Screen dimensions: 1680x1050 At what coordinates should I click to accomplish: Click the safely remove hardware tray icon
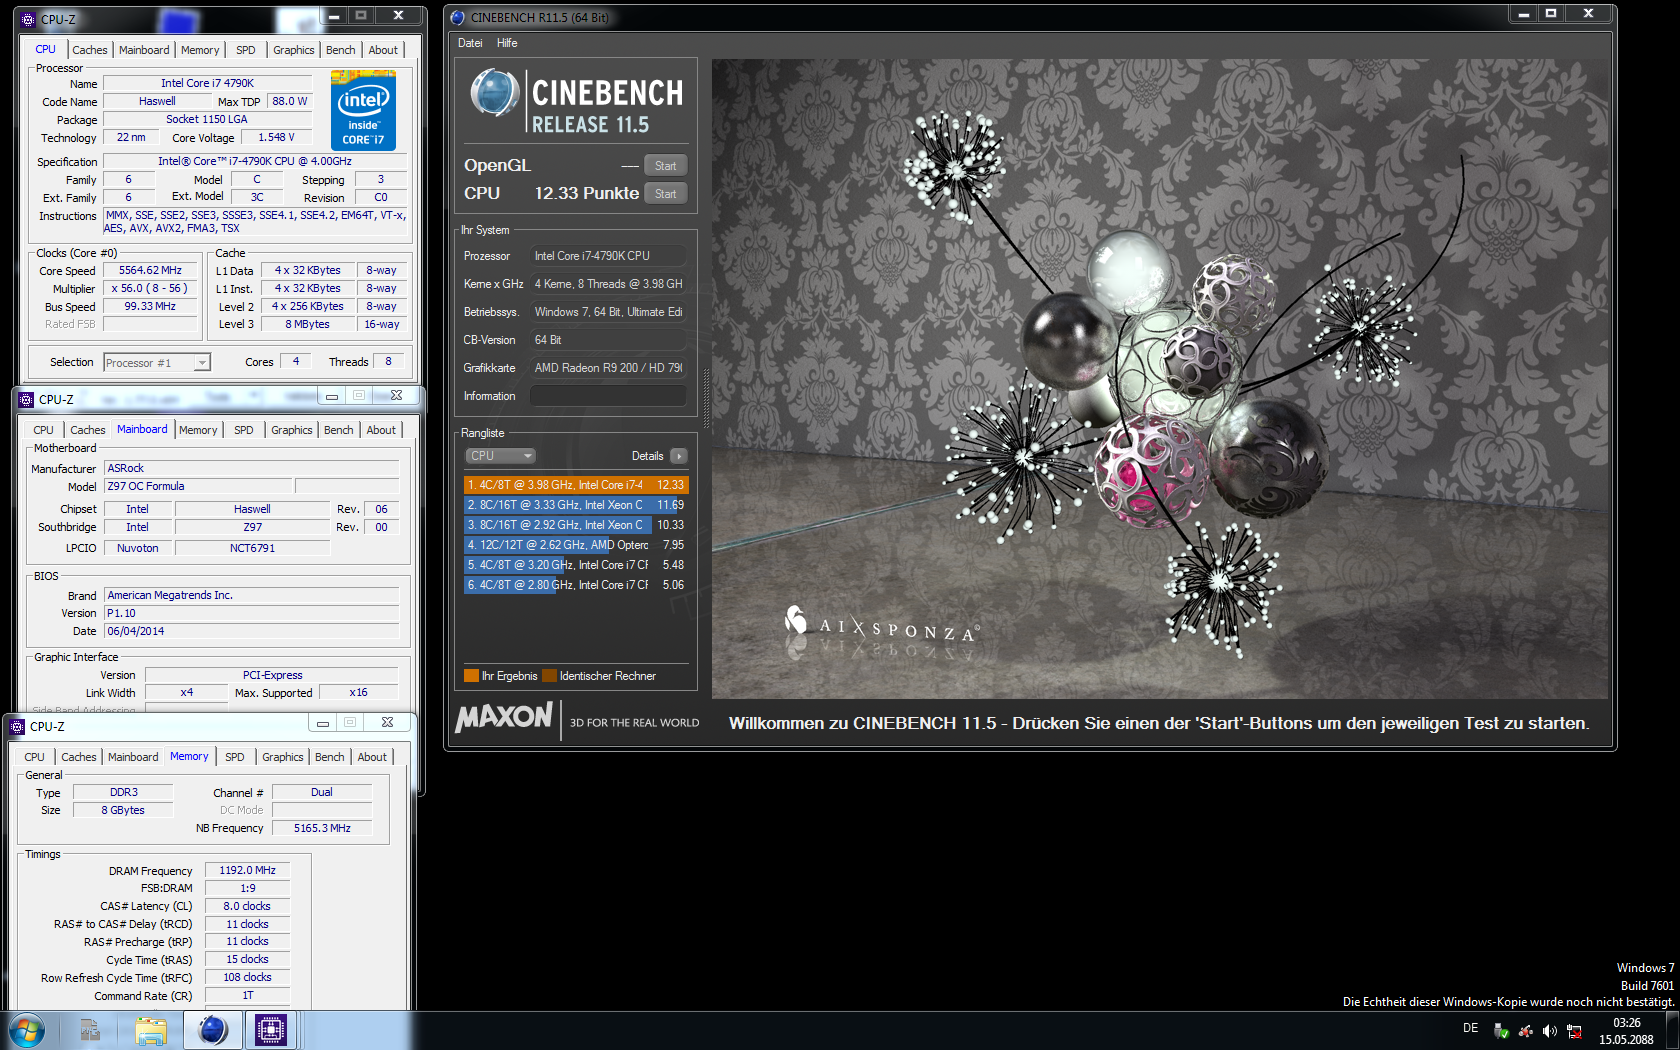click(1501, 1031)
